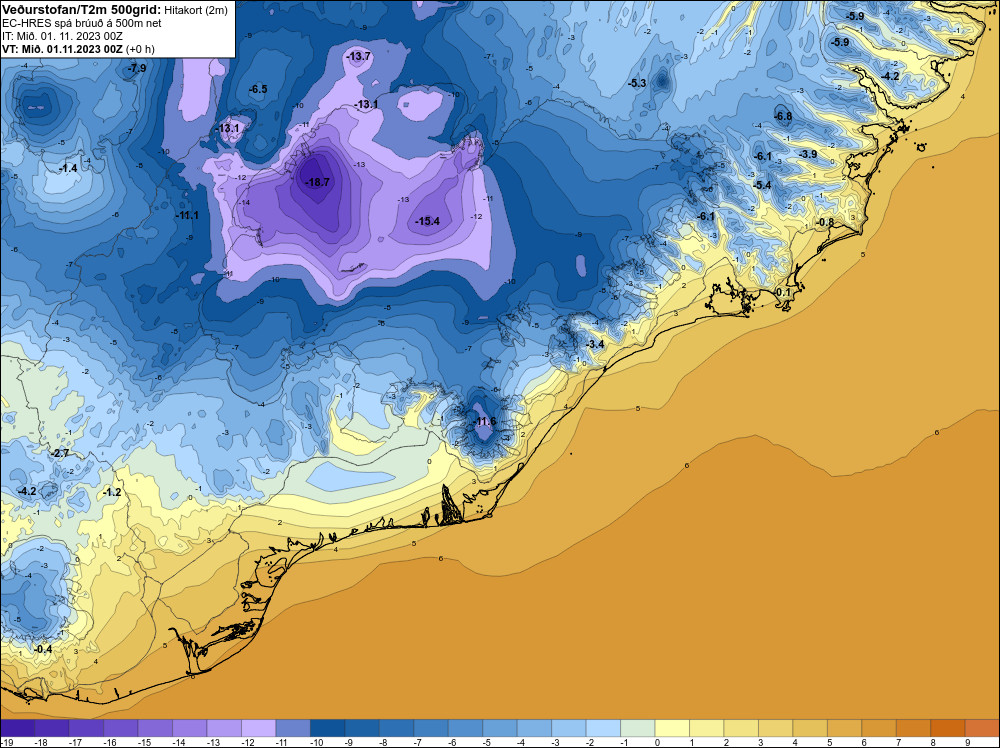Pick the 5 degree orange legend swatch
1000x748 pixels.
click(x=844, y=728)
